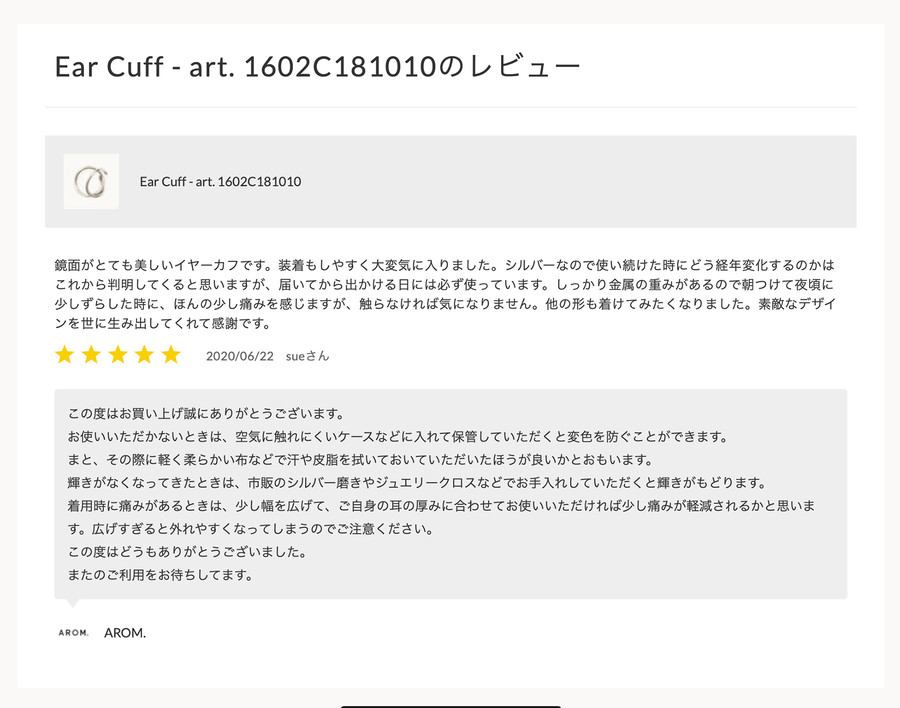The width and height of the screenshot is (900, 708).
Task: Open the AROM. shop name link
Action: [125, 633]
